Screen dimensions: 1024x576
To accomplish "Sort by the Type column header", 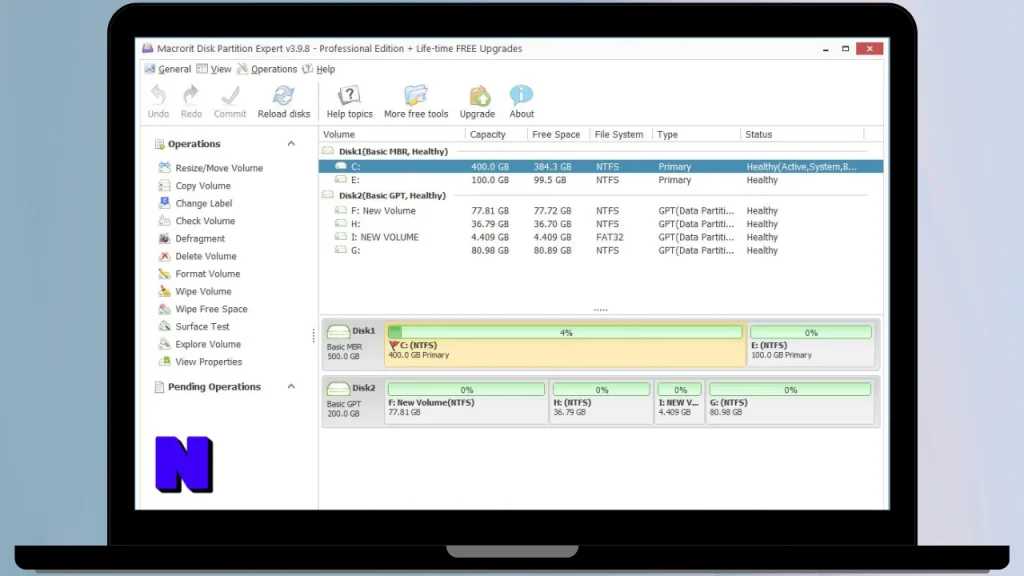I will pyautogui.click(x=696, y=134).
